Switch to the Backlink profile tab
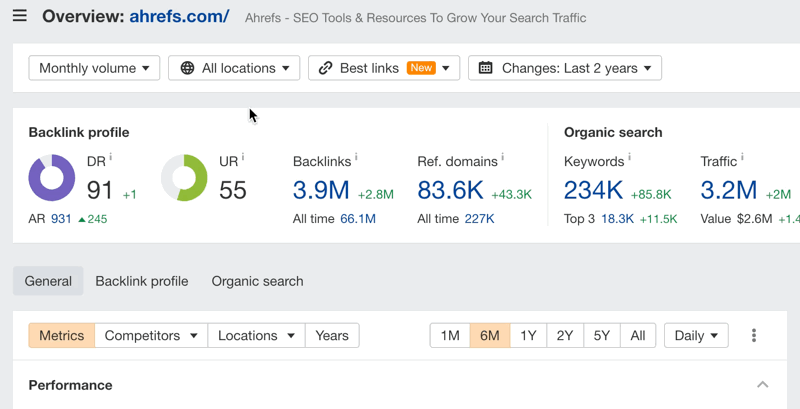Image resolution: width=800 pixels, height=409 pixels. [x=142, y=281]
